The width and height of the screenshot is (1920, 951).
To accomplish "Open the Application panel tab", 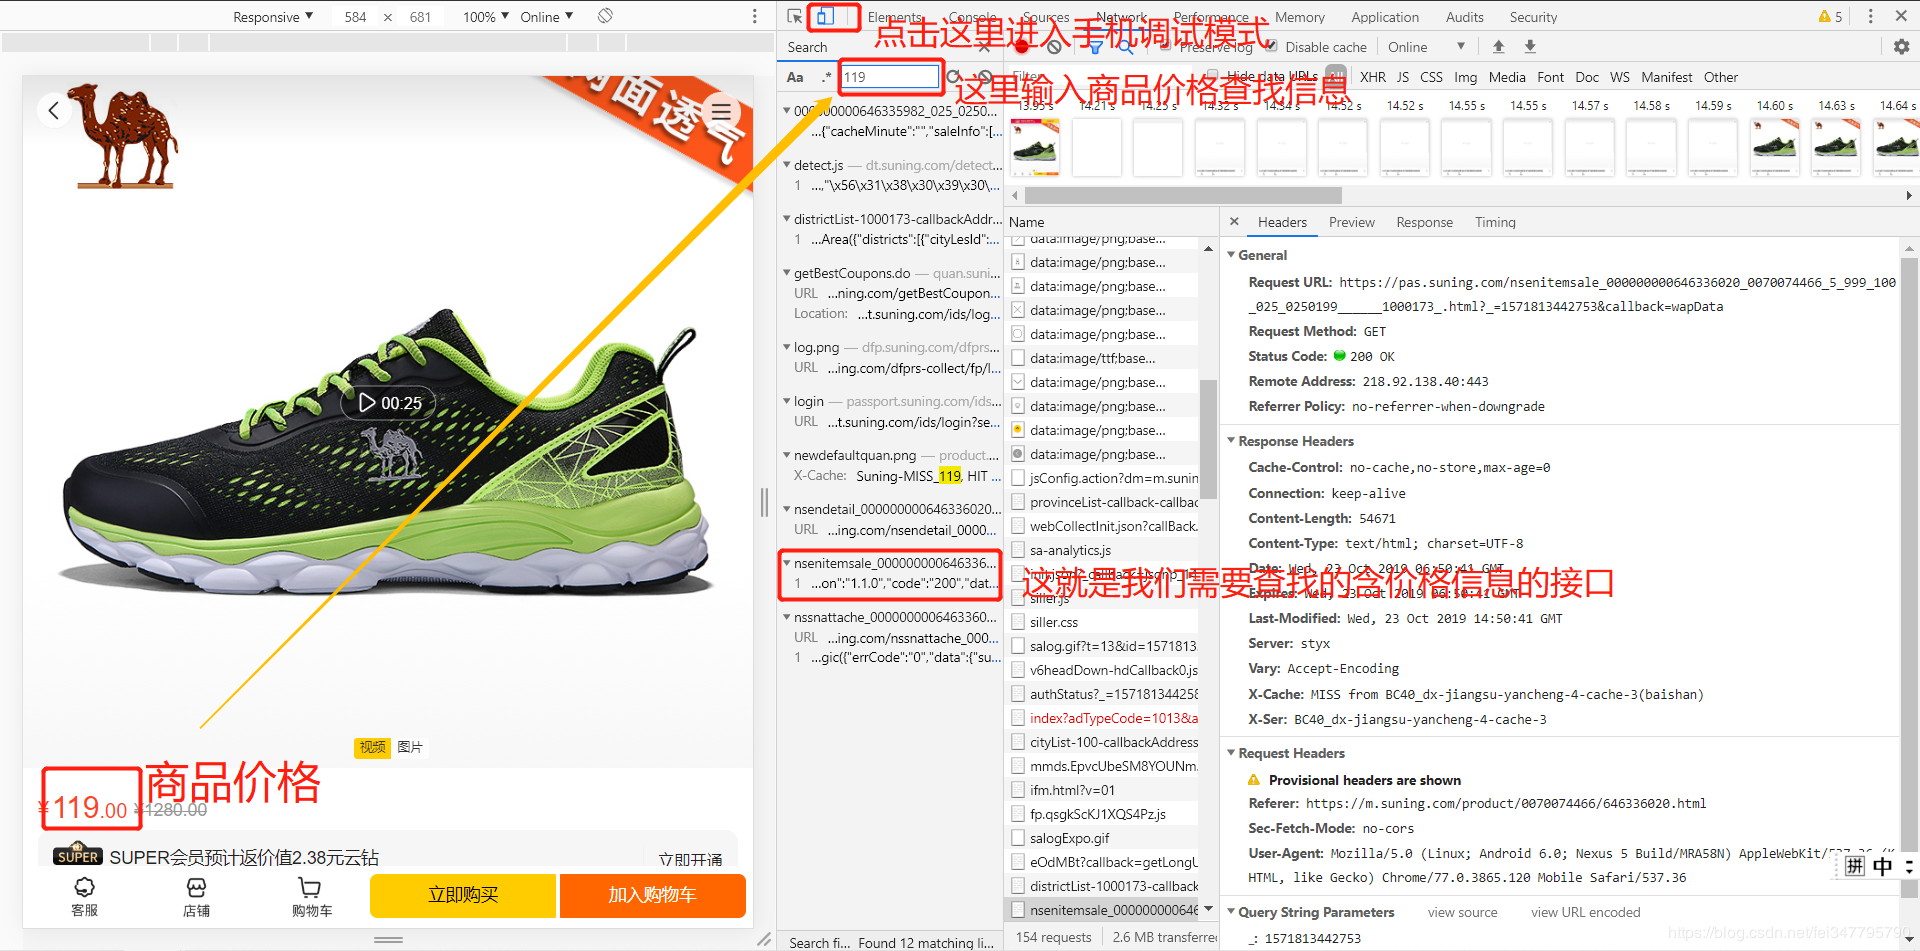I will 1384,17.
